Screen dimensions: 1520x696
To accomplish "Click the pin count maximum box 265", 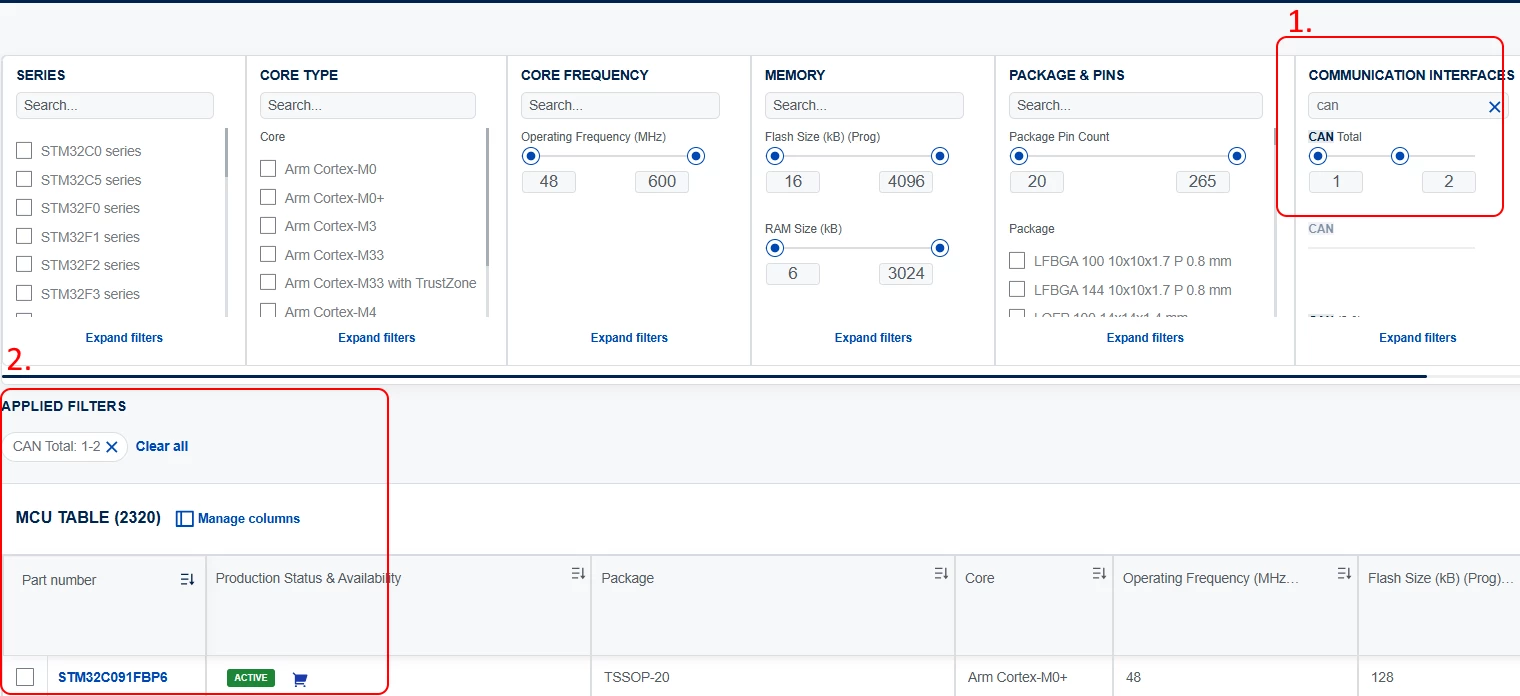I will 1203,182.
